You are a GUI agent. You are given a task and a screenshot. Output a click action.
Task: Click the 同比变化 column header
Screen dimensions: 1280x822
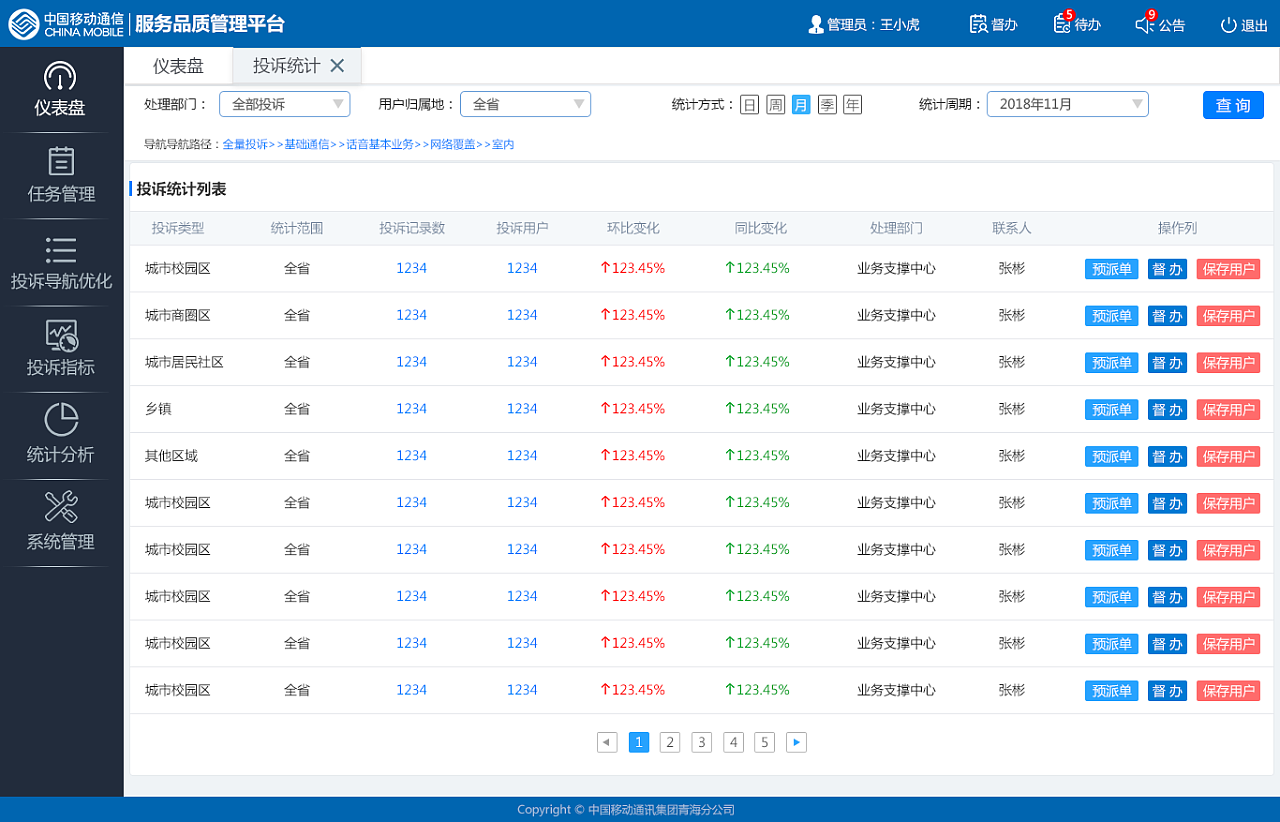point(760,228)
